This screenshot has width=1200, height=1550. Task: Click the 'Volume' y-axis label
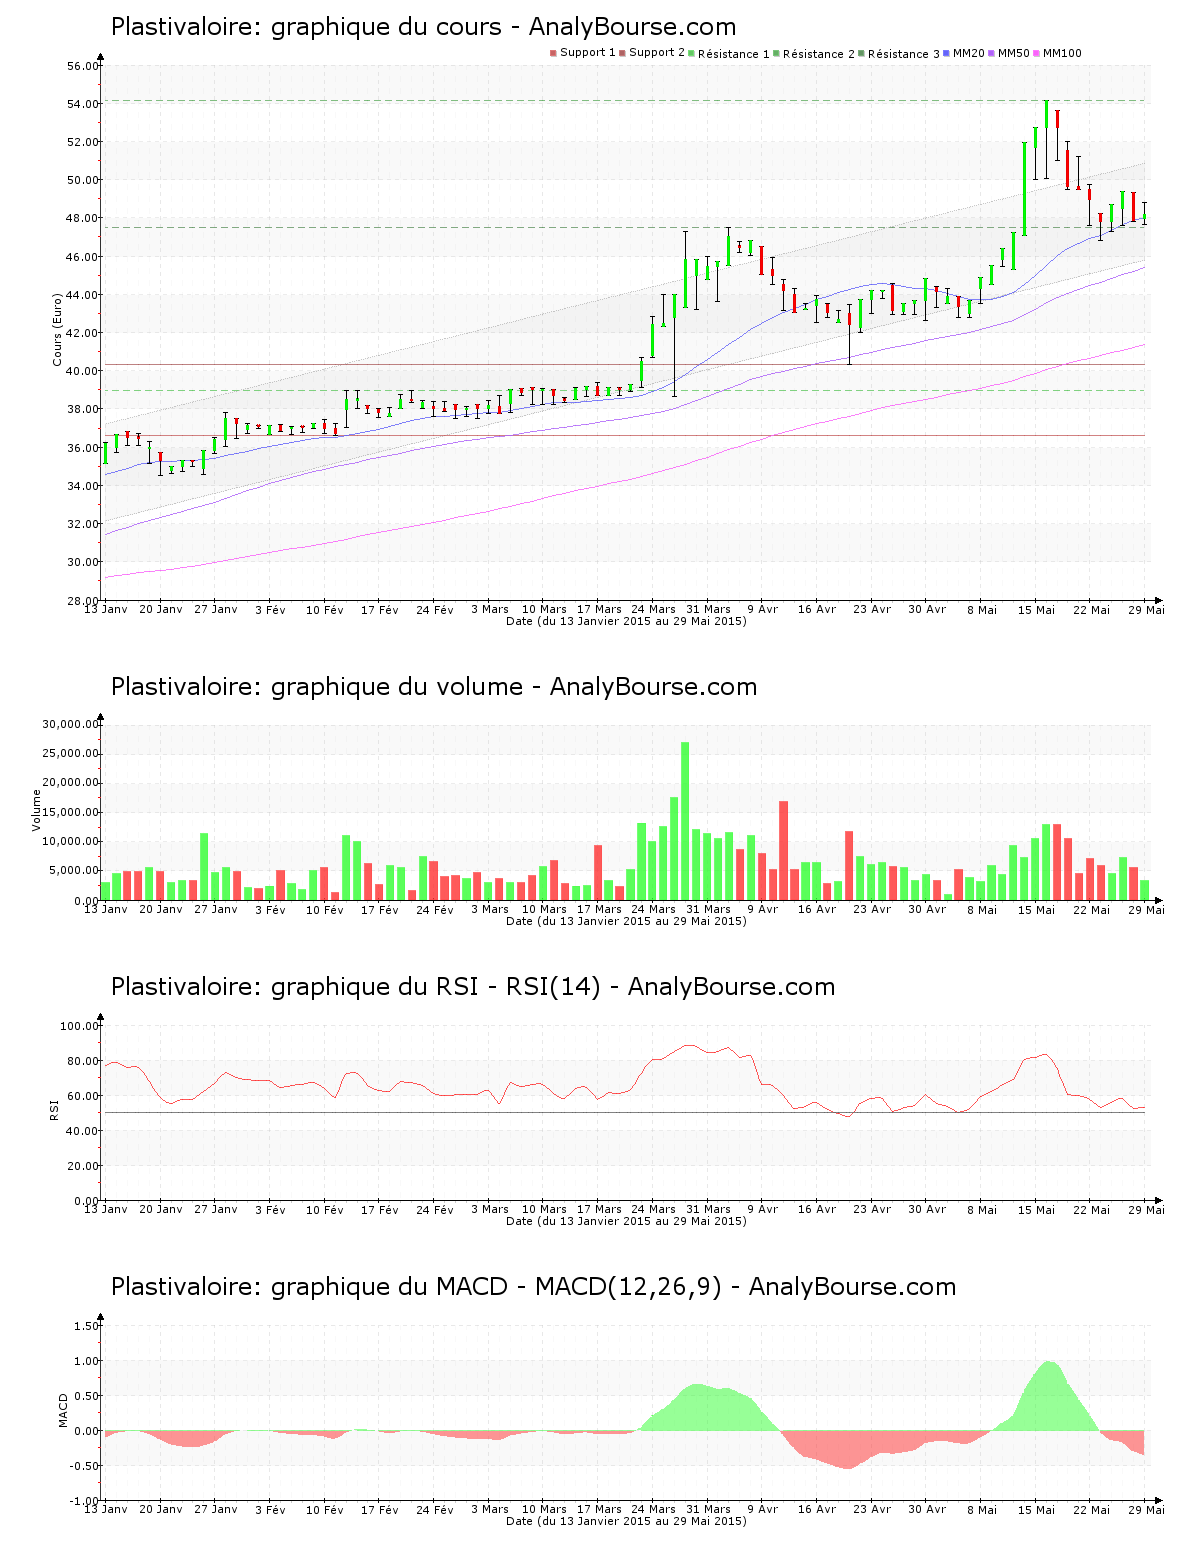click(x=37, y=810)
